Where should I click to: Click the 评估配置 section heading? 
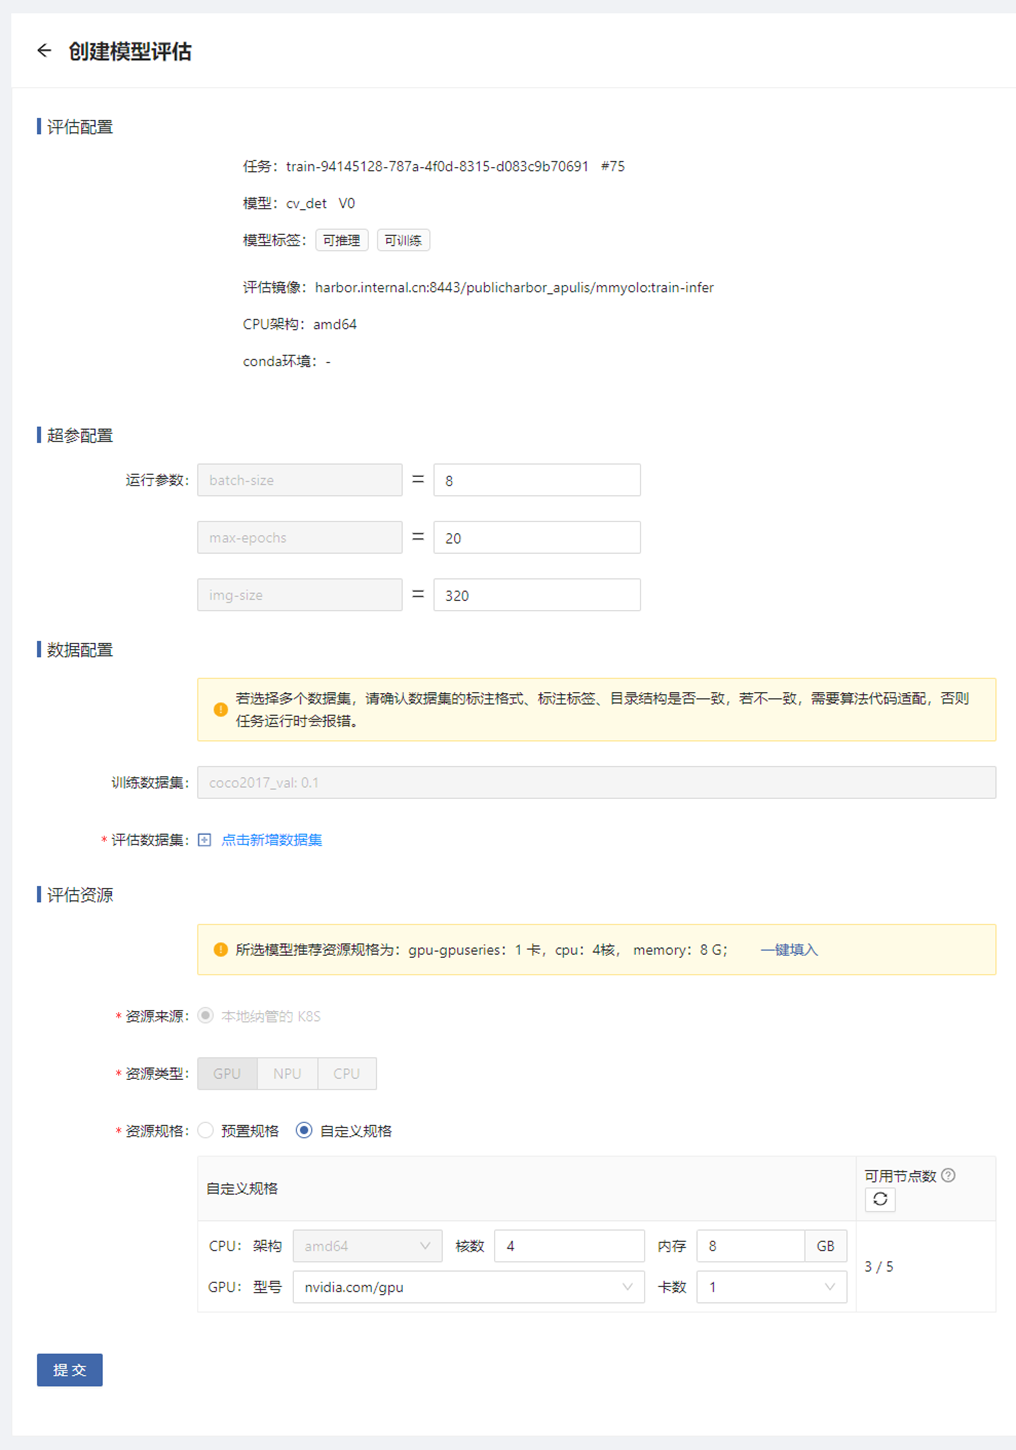80,127
